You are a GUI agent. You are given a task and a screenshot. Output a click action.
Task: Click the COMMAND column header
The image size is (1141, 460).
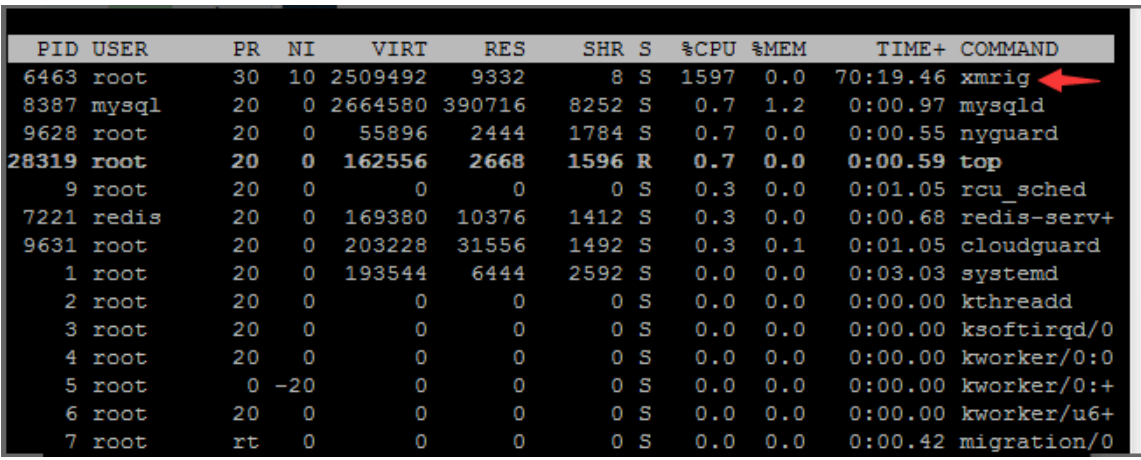(1009, 49)
